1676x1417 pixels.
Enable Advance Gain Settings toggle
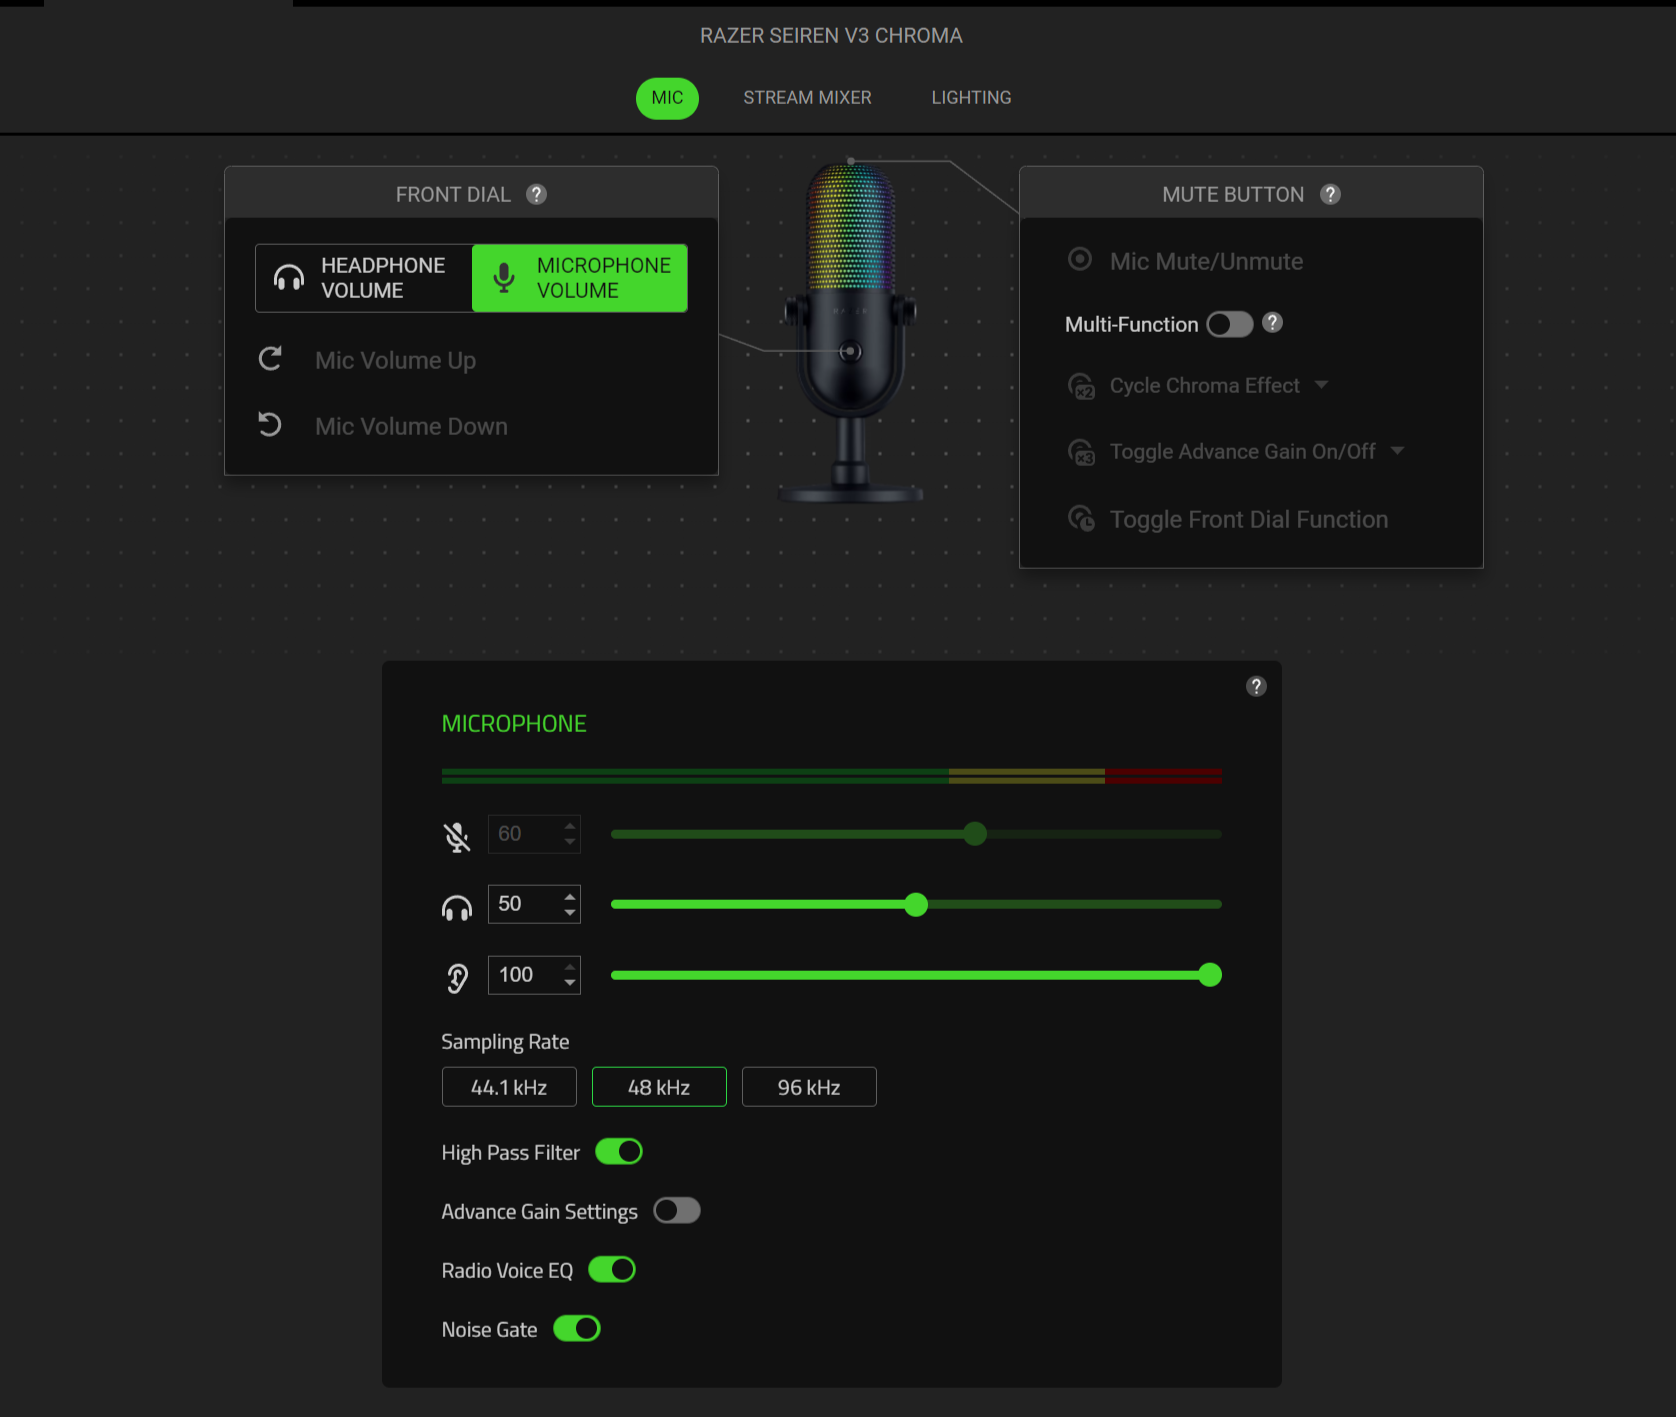(677, 1211)
